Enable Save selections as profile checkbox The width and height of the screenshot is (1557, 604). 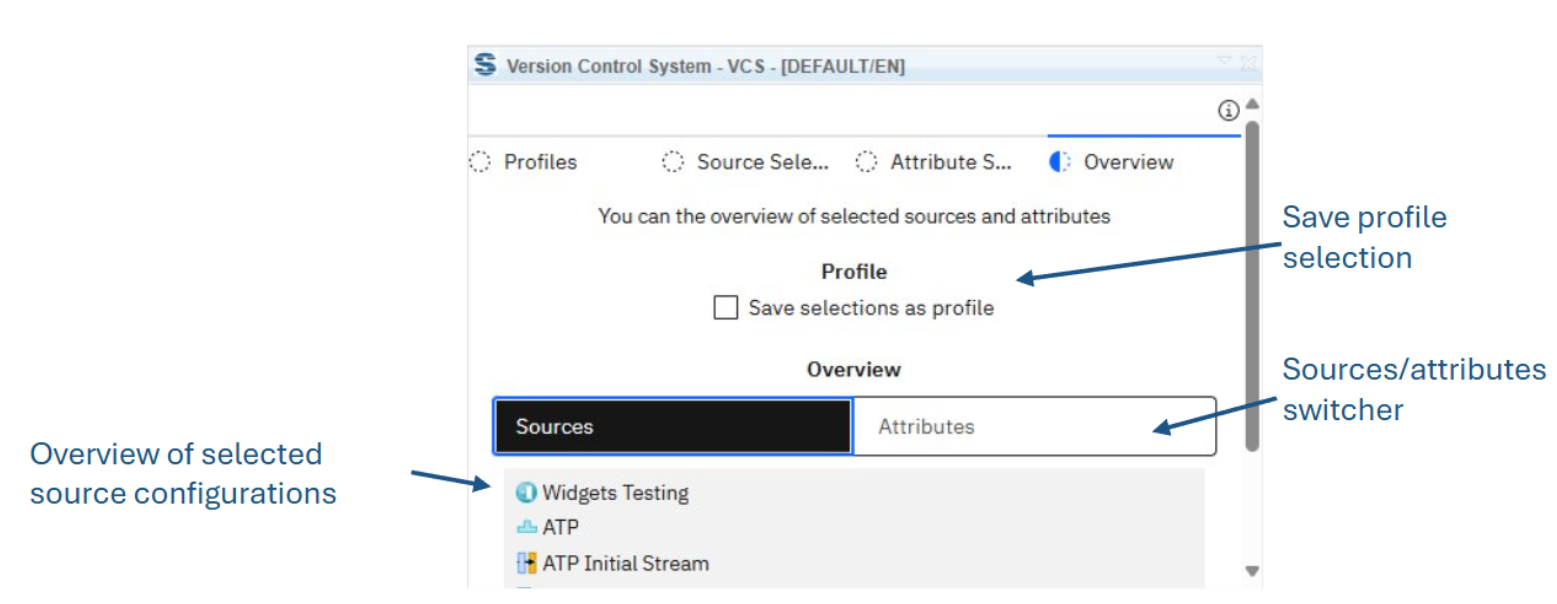726,308
